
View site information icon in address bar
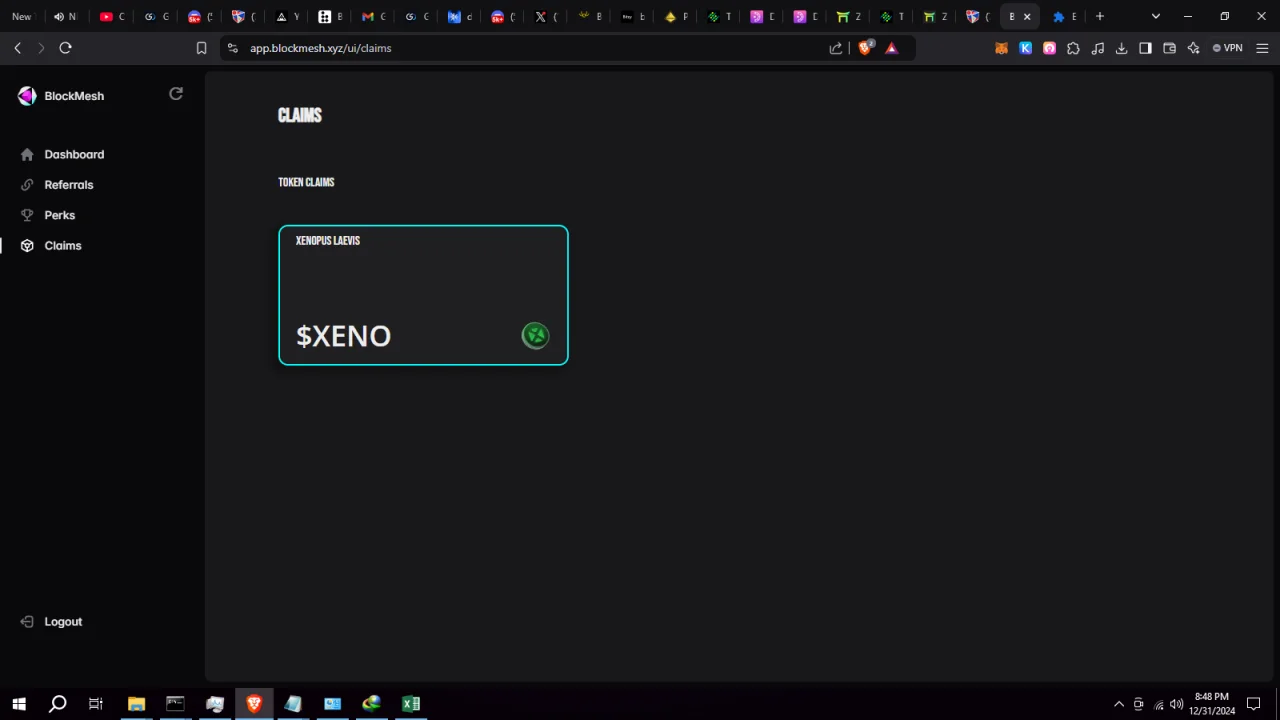(x=232, y=48)
